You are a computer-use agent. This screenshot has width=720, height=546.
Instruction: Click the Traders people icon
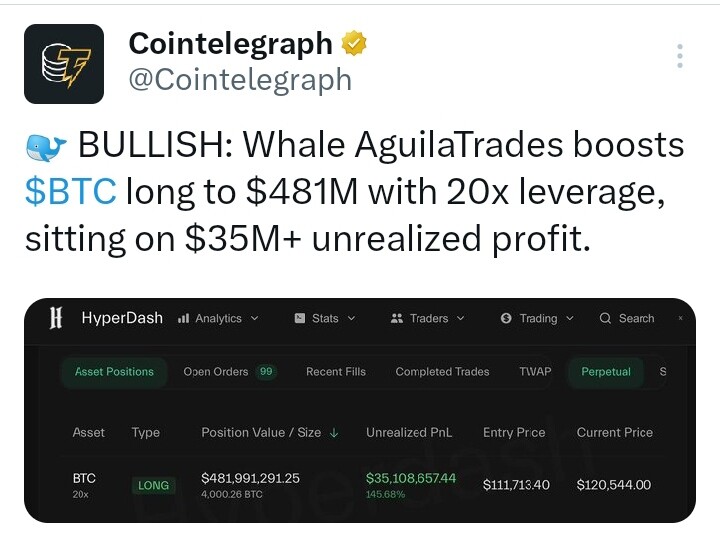pyautogui.click(x=397, y=318)
